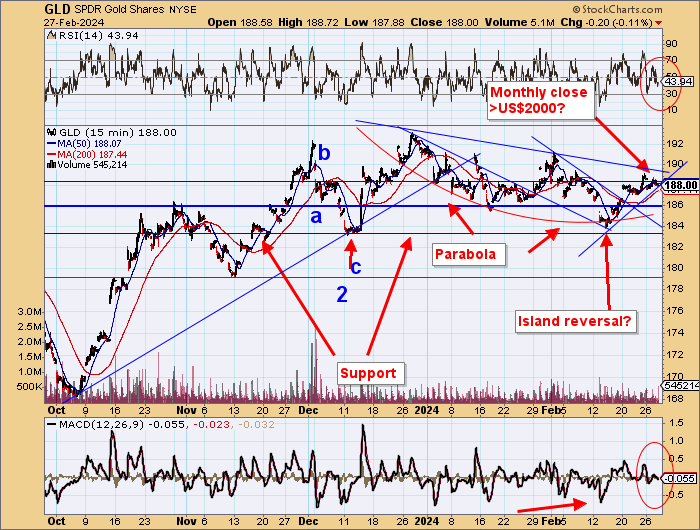Click the -0.055 MACD value tag on the right axis
Image resolution: width=700 pixels, height=530 pixels.
click(679, 478)
